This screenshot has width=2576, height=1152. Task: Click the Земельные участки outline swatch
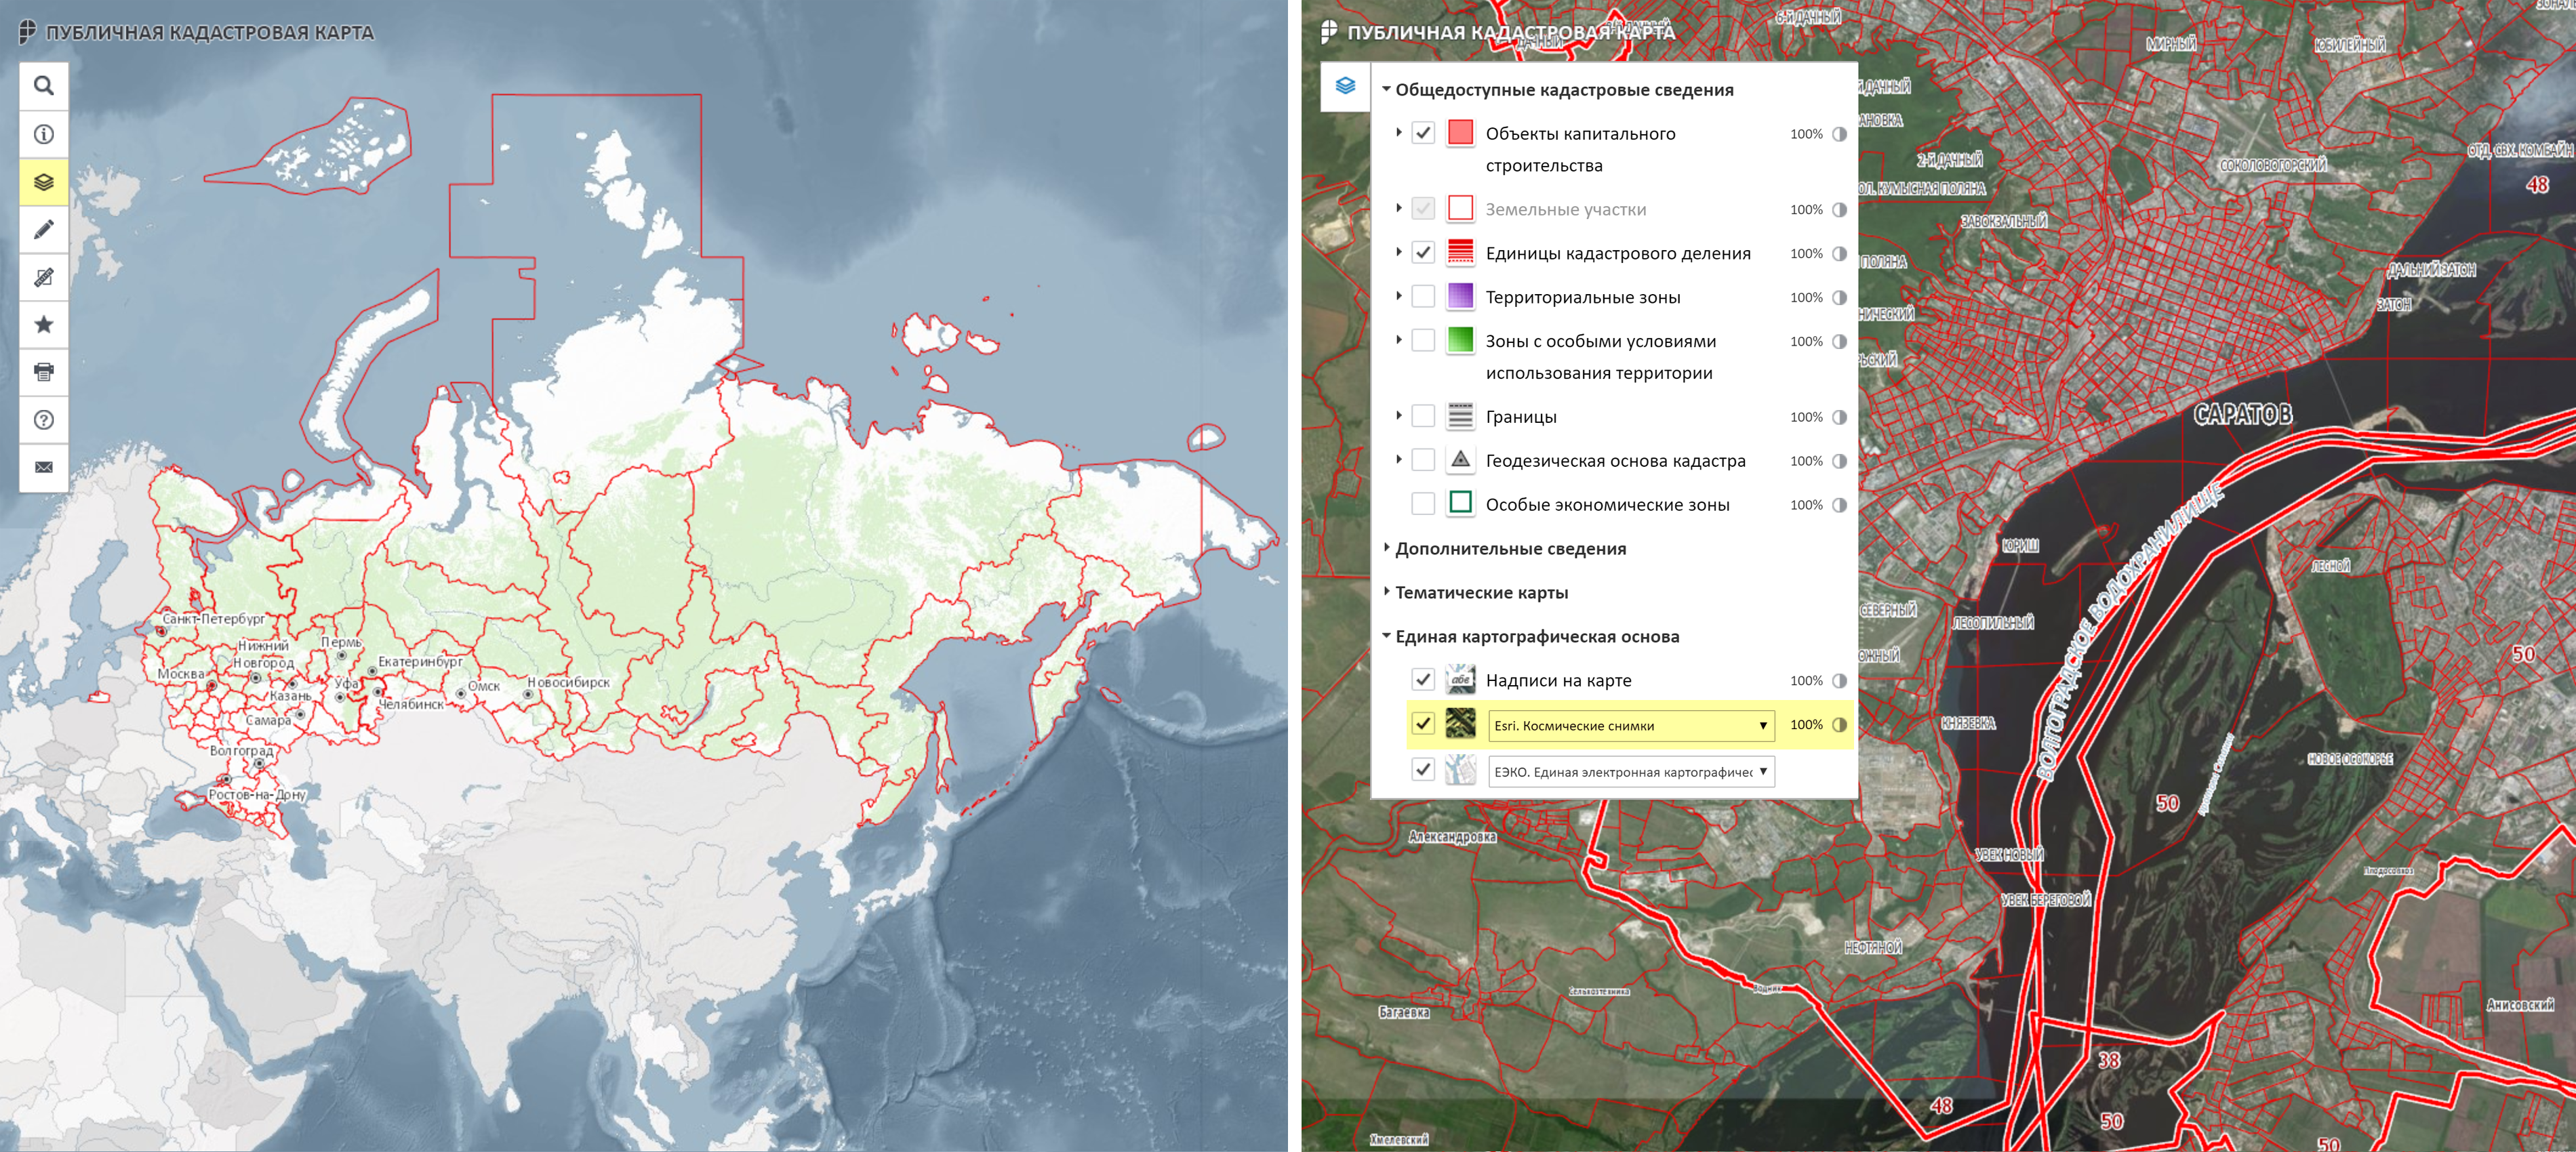[x=1461, y=209]
